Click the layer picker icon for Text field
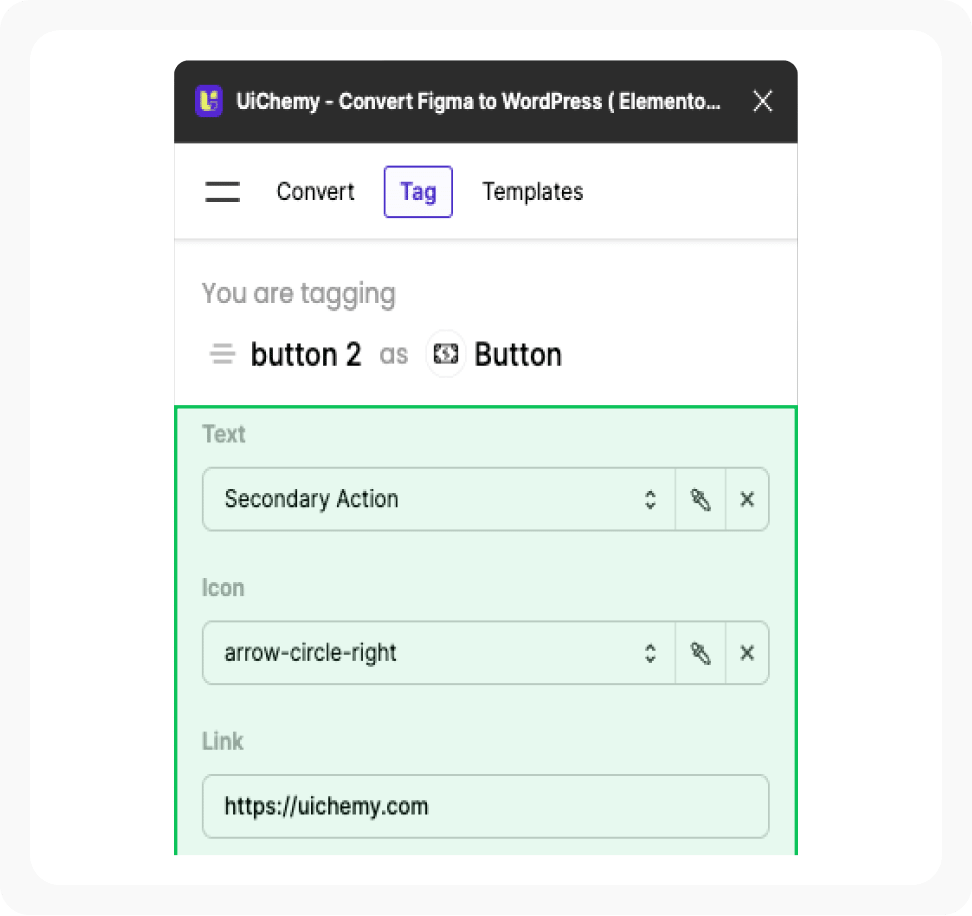The height and width of the screenshot is (916, 972). click(x=700, y=499)
